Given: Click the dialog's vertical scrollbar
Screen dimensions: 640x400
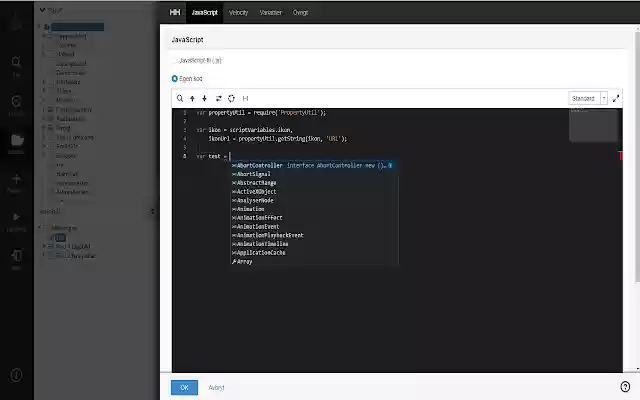Looking at the screenshot, I should coord(637,155).
